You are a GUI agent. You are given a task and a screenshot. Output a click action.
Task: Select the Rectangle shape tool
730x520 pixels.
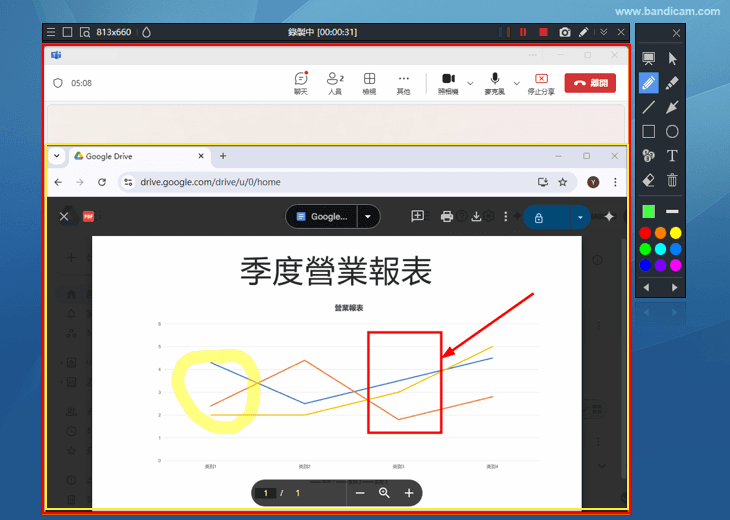(x=649, y=132)
